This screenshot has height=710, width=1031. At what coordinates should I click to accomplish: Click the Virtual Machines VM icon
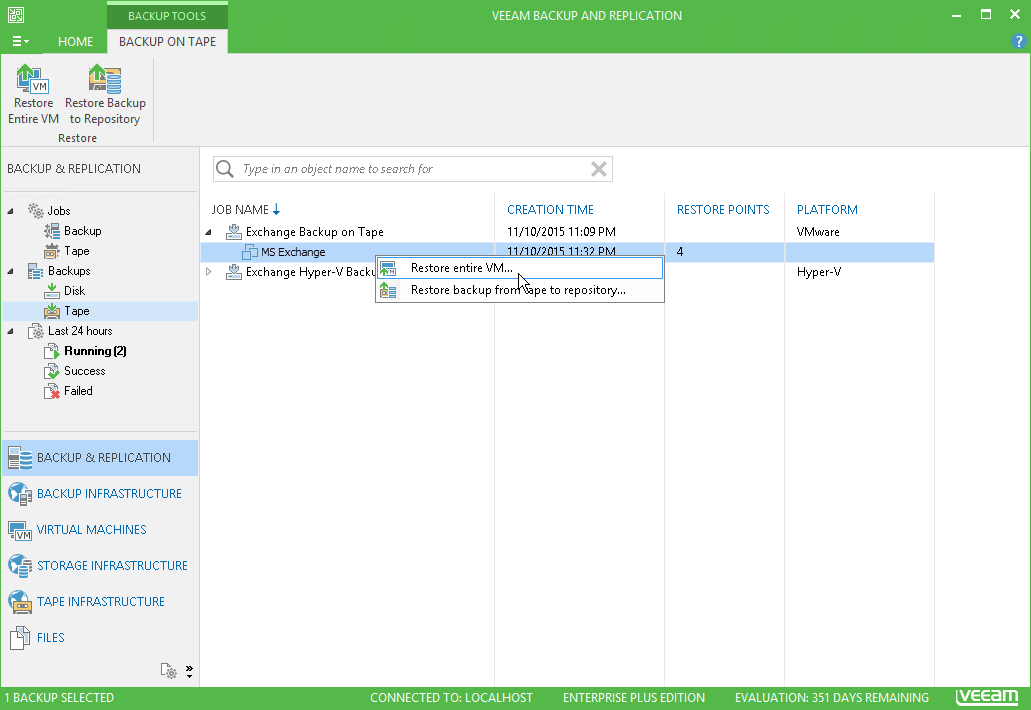[x=20, y=530]
